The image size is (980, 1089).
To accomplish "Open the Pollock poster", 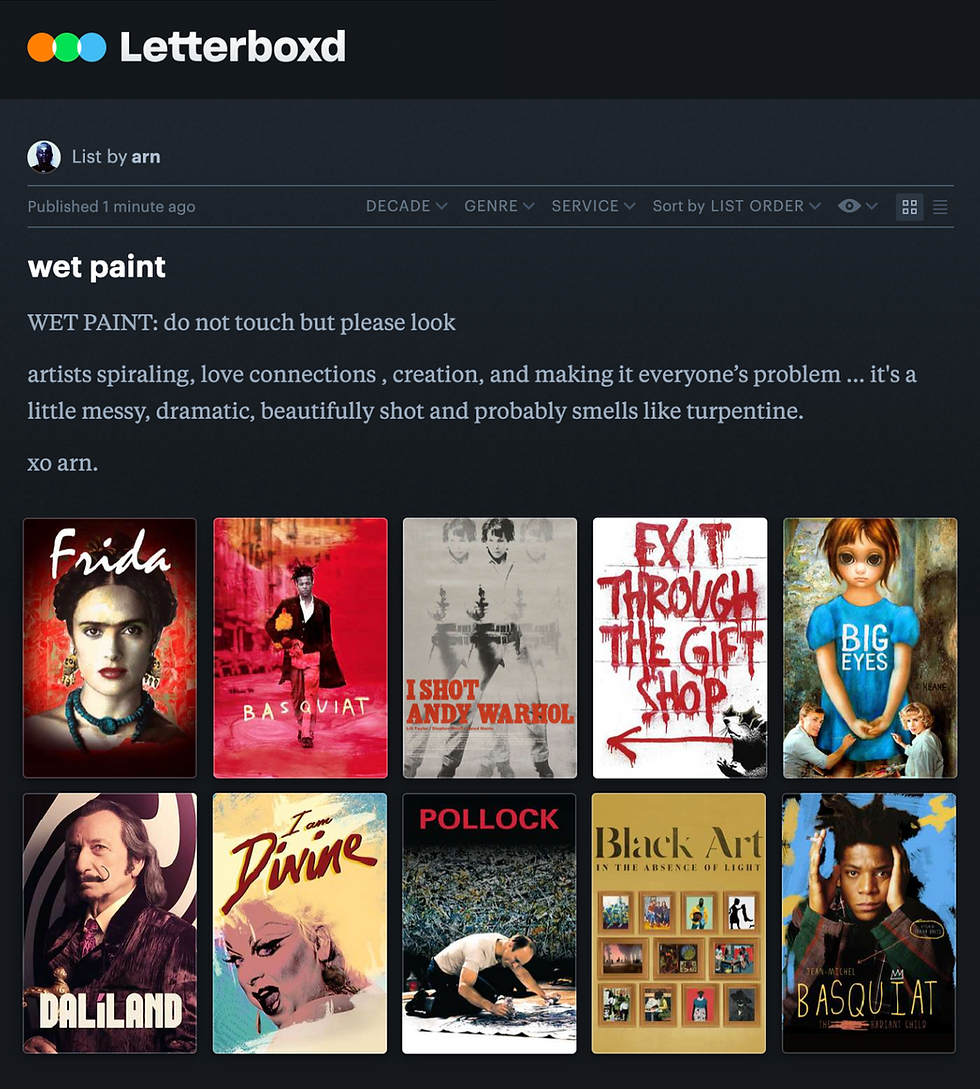I will click(x=489, y=923).
